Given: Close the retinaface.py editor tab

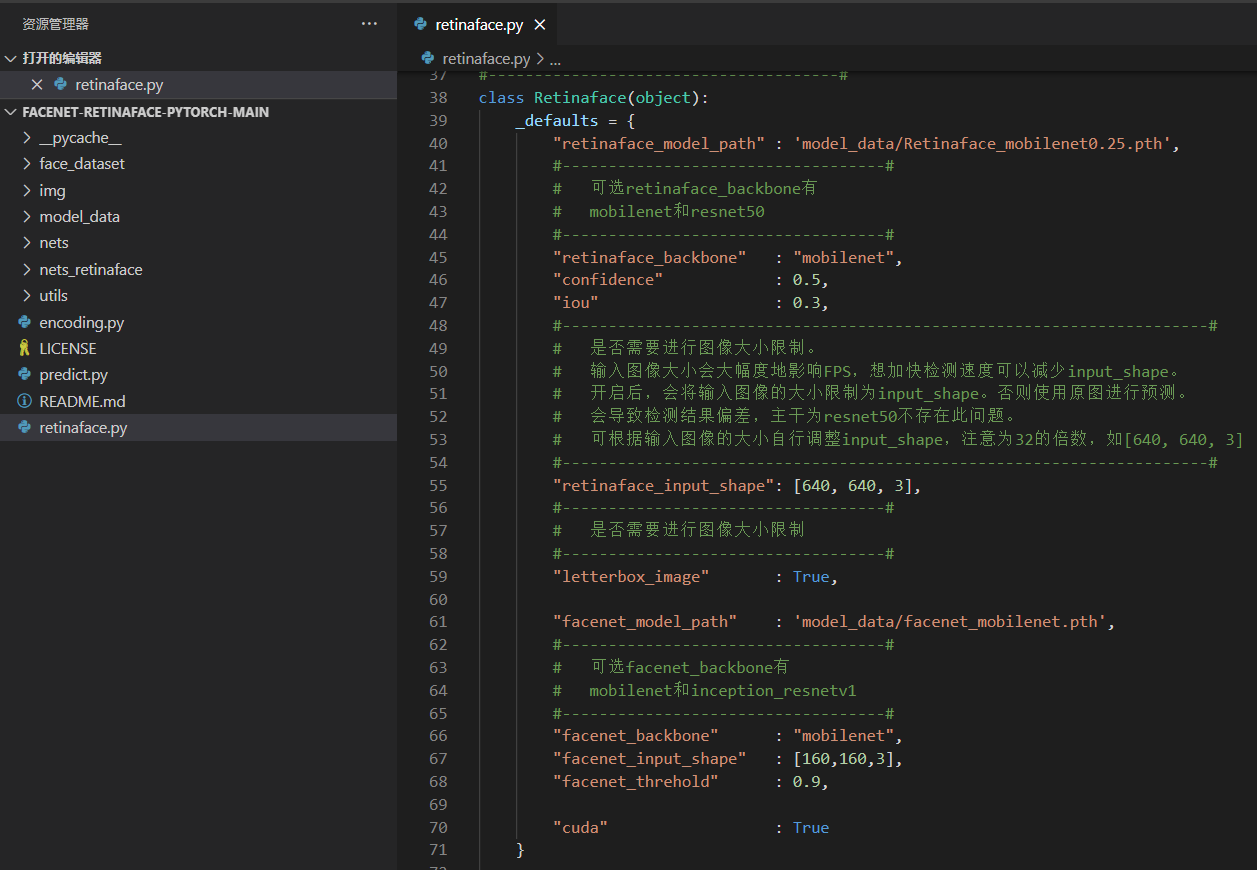Looking at the screenshot, I should pos(540,25).
